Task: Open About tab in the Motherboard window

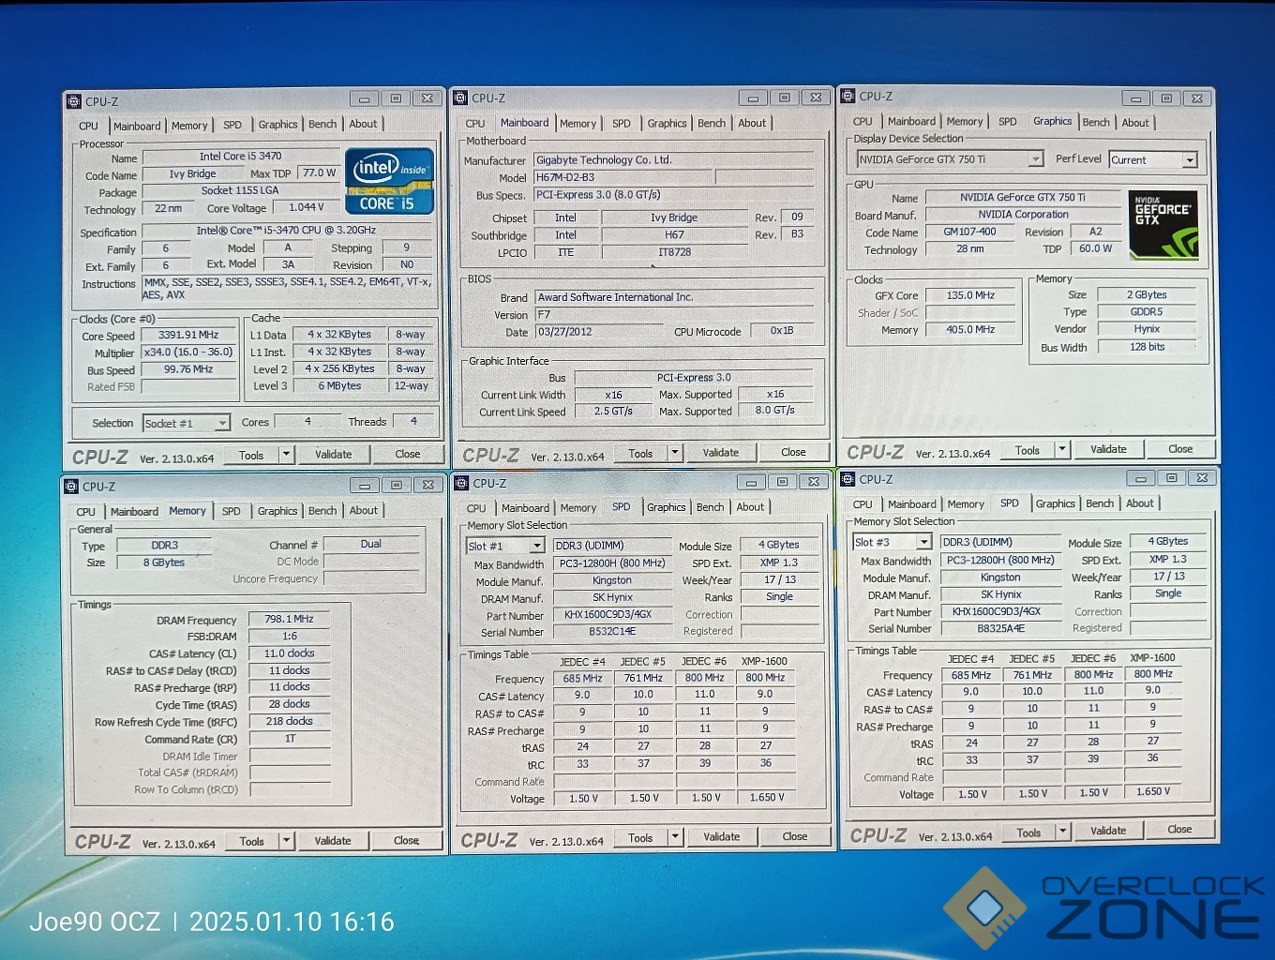Action: pyautogui.click(x=752, y=124)
